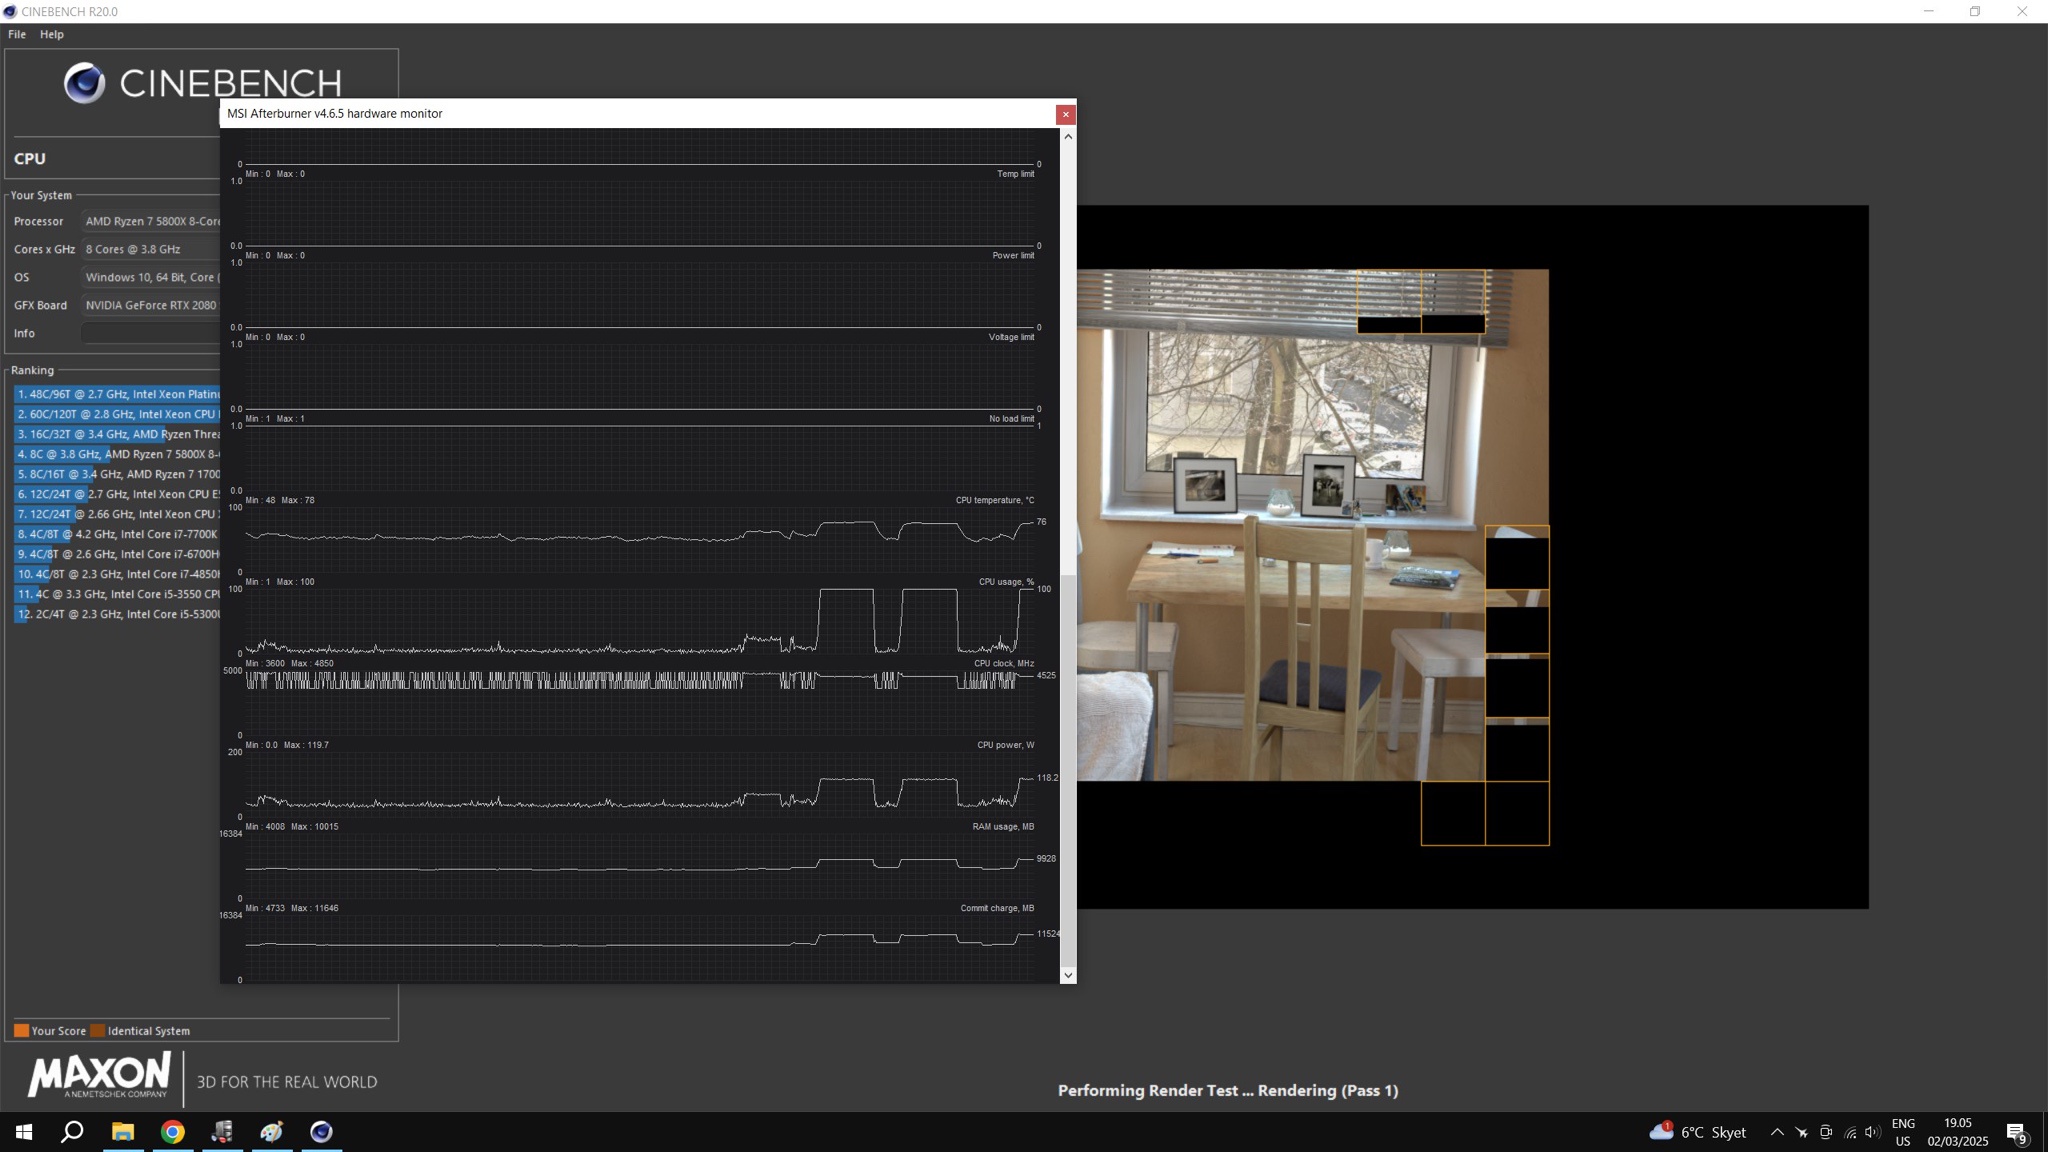The width and height of the screenshot is (2048, 1152).
Task: Select ranking row 8, Intel Core i7-7700K
Action: point(117,534)
